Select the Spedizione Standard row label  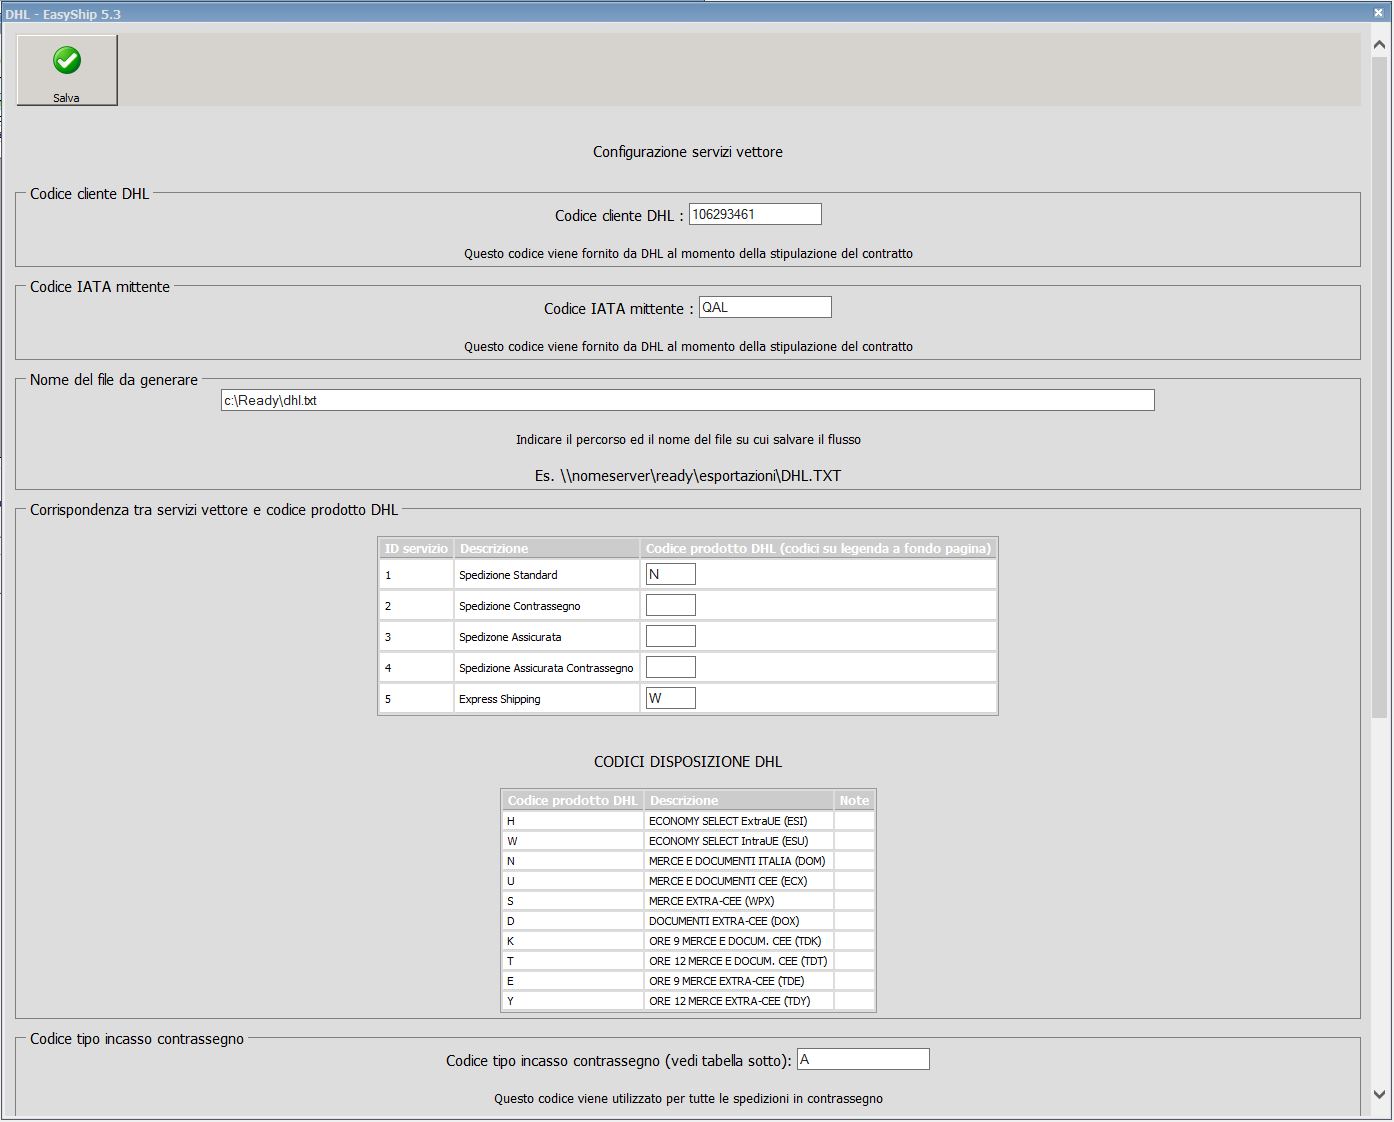[508, 575]
